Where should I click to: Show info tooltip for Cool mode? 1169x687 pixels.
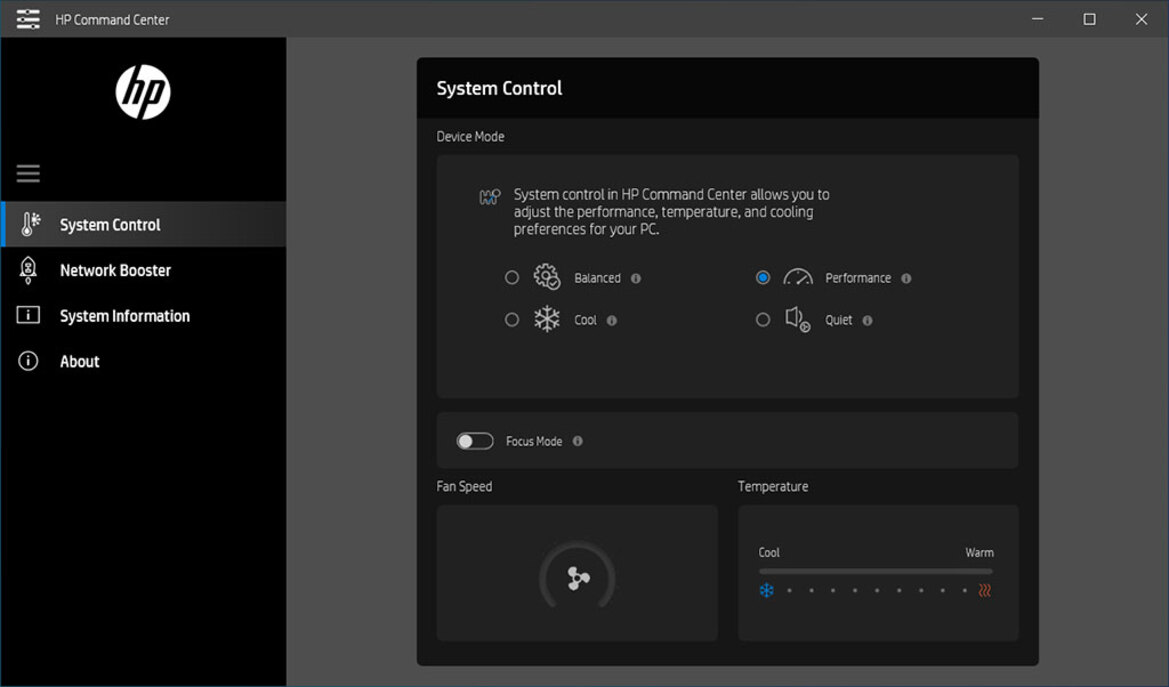pyautogui.click(x=611, y=320)
